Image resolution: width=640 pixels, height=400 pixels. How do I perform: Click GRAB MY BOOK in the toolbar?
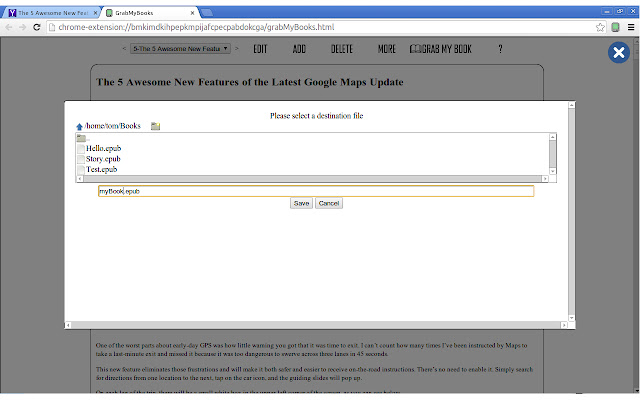(441, 49)
